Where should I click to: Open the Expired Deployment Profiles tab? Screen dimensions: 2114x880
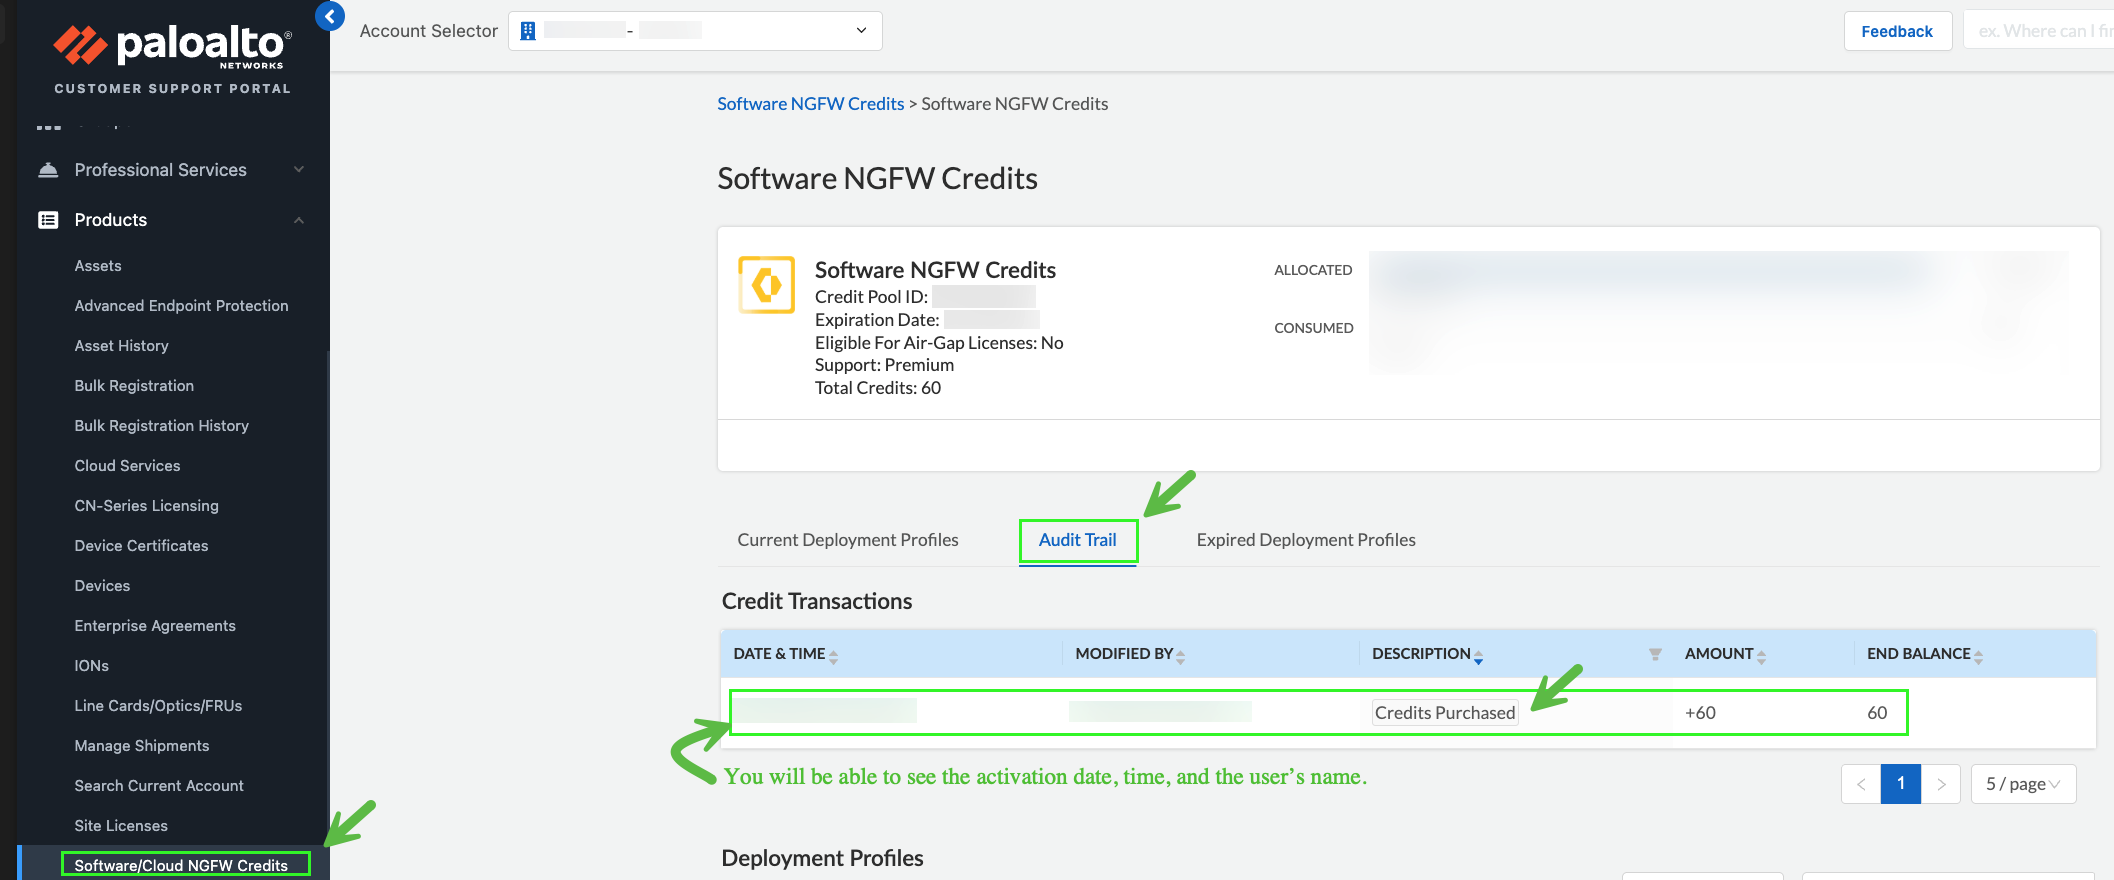pyautogui.click(x=1305, y=540)
